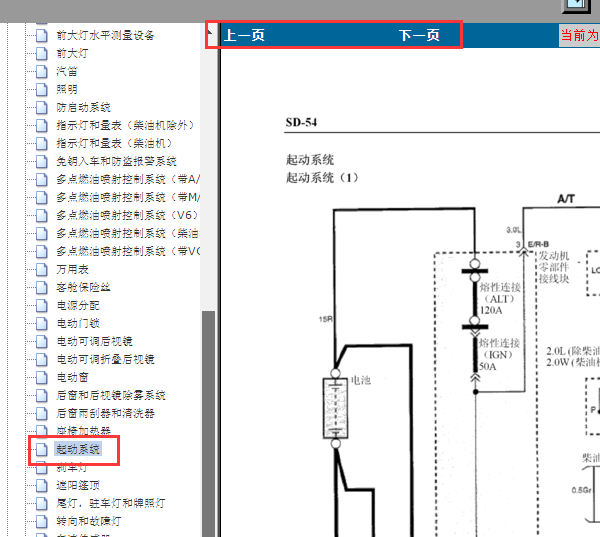The width and height of the screenshot is (600, 537).
Task: Click the A/T label in diagram
Action: [x=566, y=199]
